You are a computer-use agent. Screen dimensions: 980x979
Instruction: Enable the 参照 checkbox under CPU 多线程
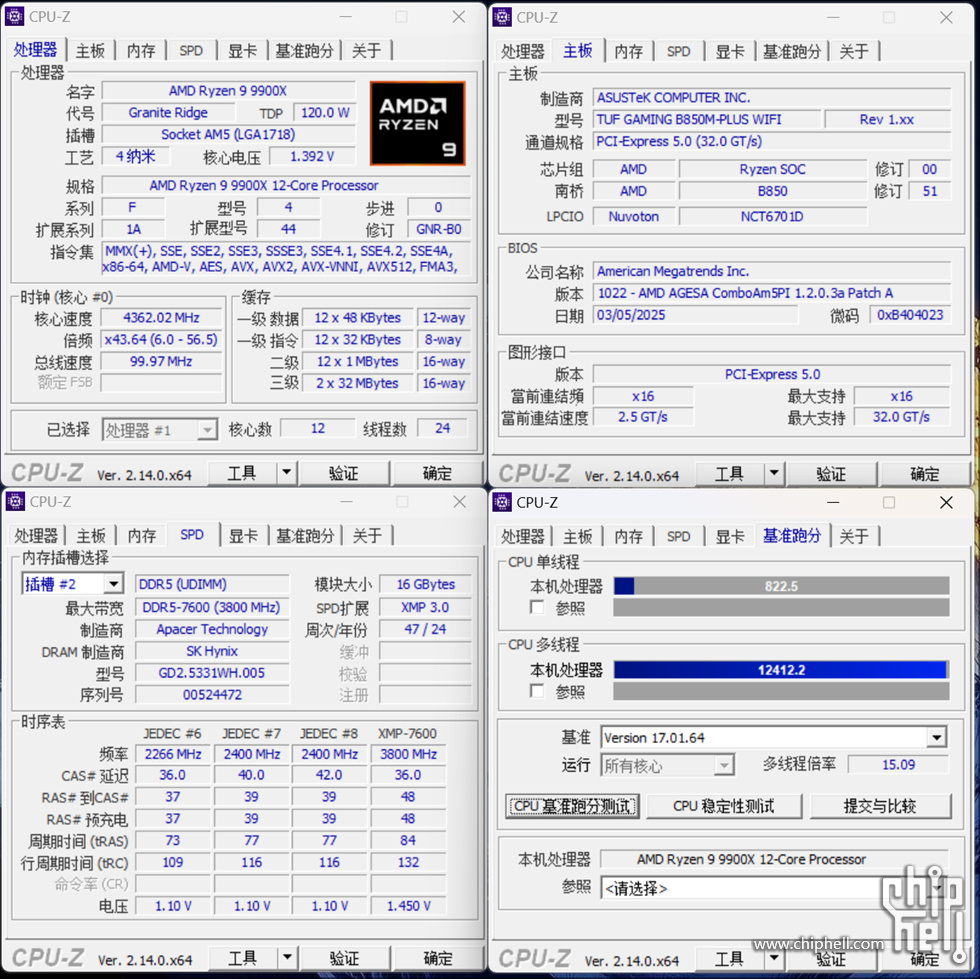537,691
